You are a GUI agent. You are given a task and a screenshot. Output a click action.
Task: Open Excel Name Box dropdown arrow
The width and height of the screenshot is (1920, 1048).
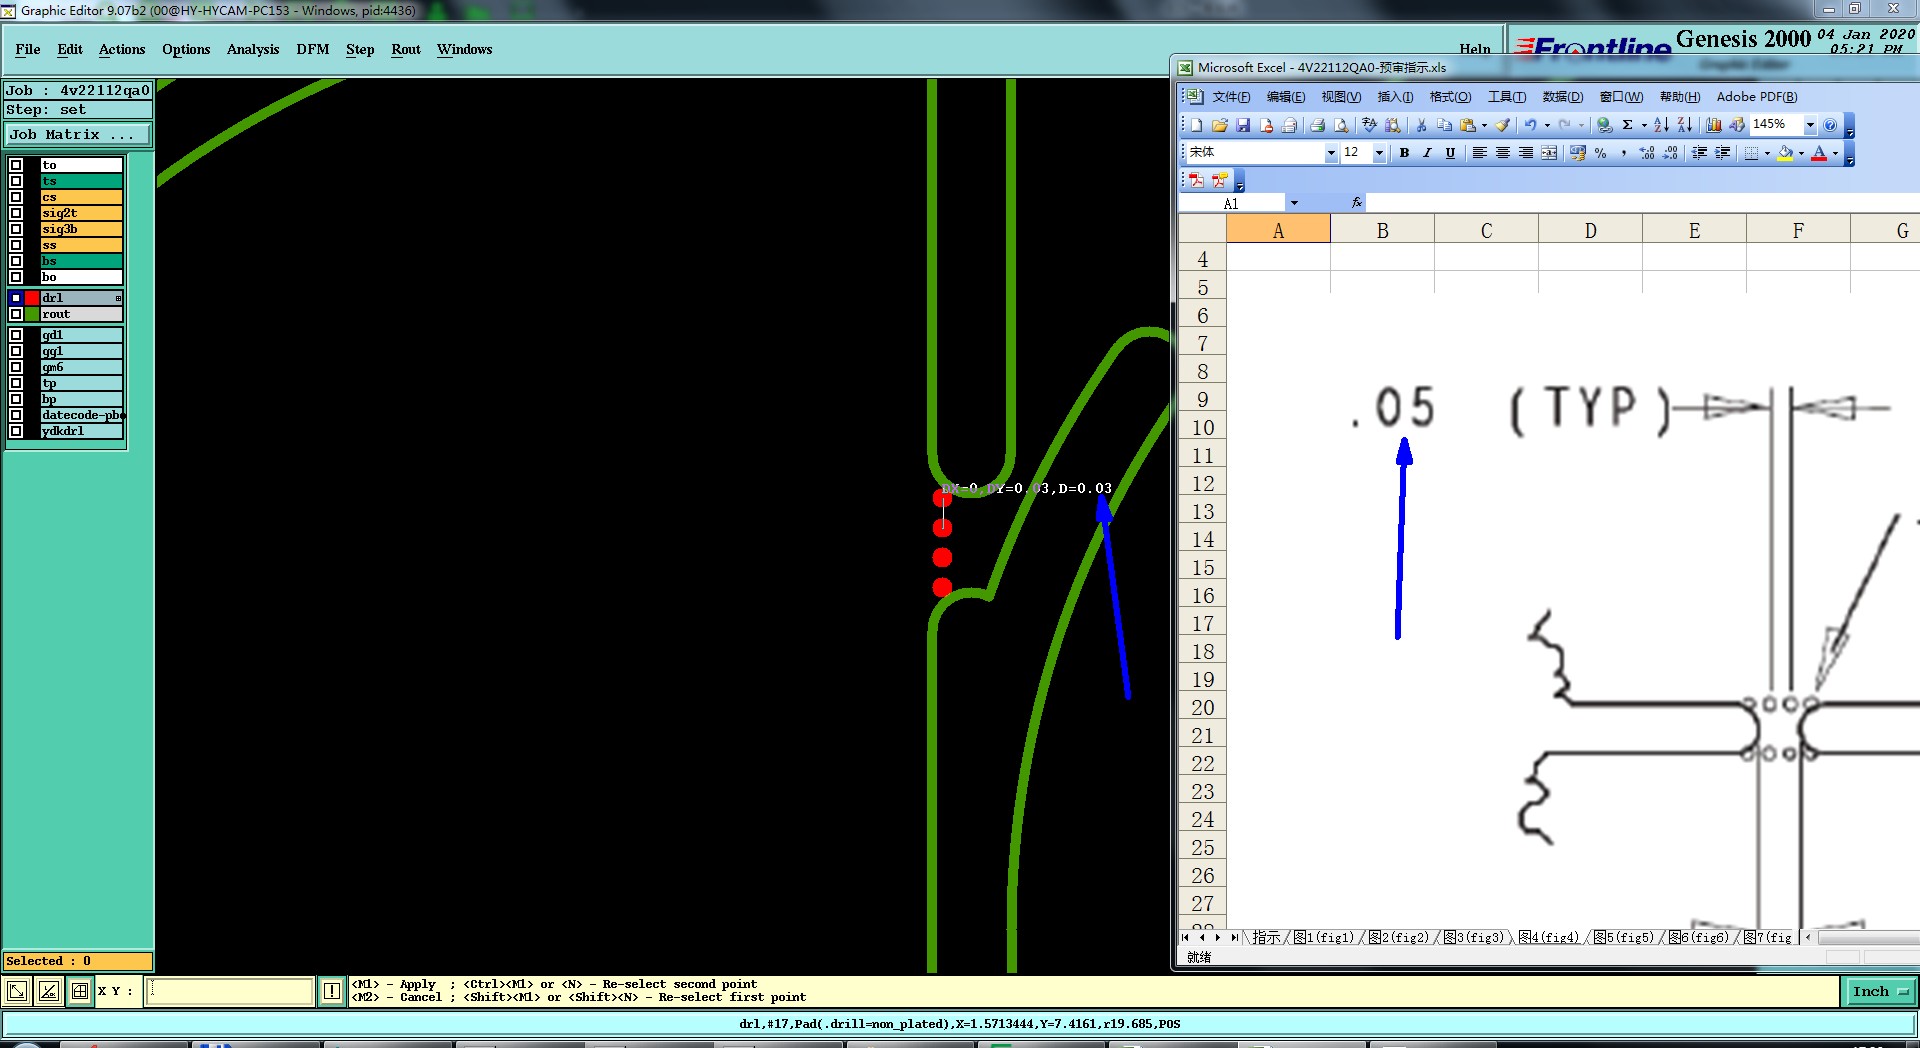click(1294, 203)
